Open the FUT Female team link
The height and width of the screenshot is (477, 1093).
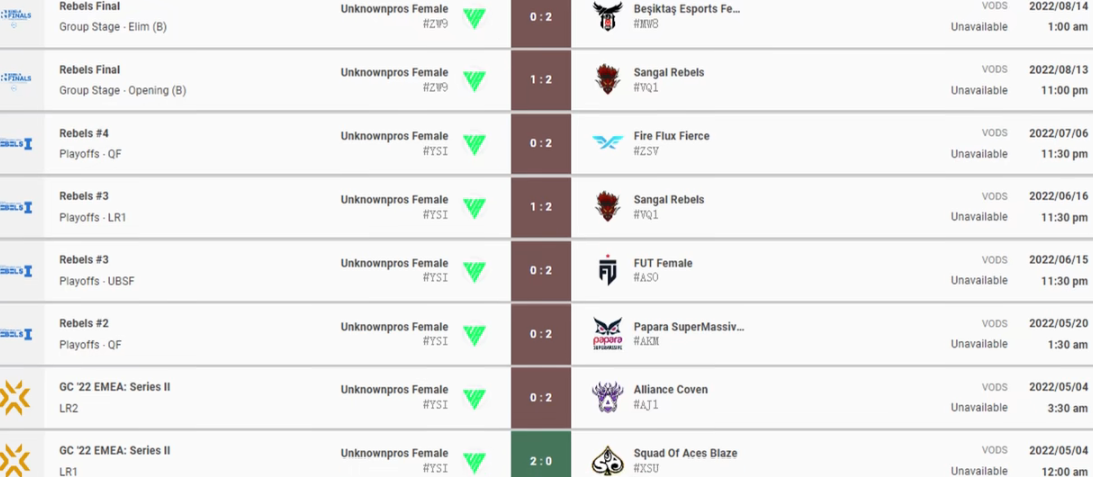click(663, 264)
